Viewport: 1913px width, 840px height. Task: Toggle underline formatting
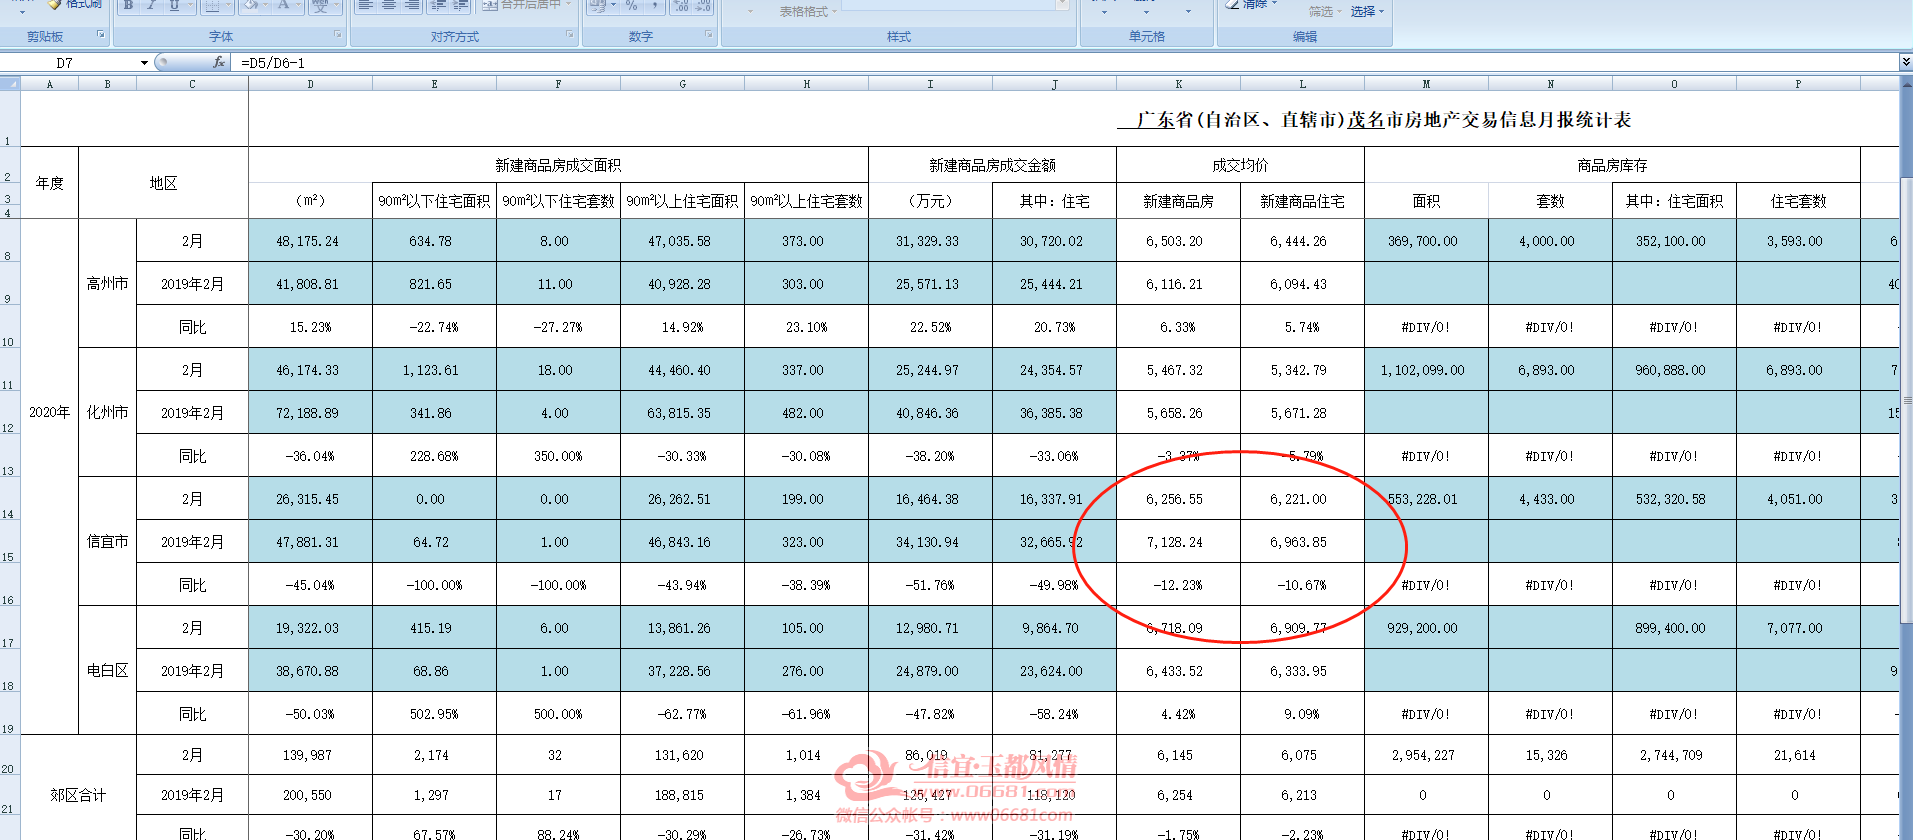173,5
